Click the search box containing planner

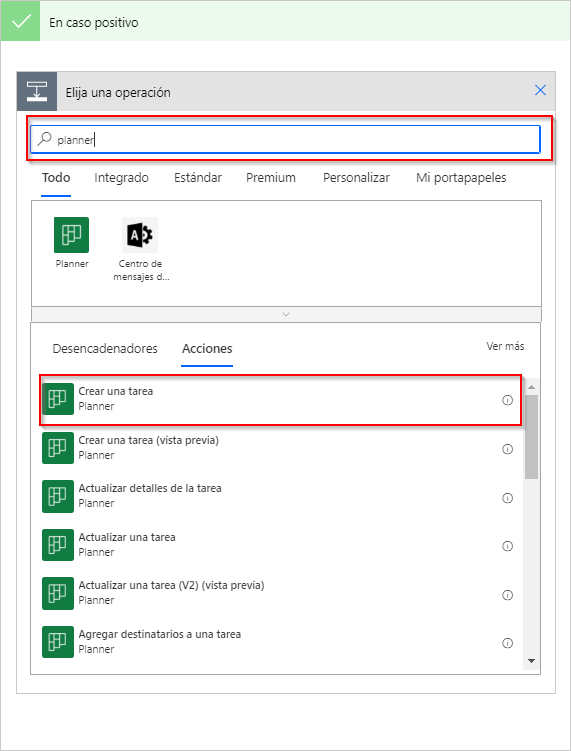[286, 139]
